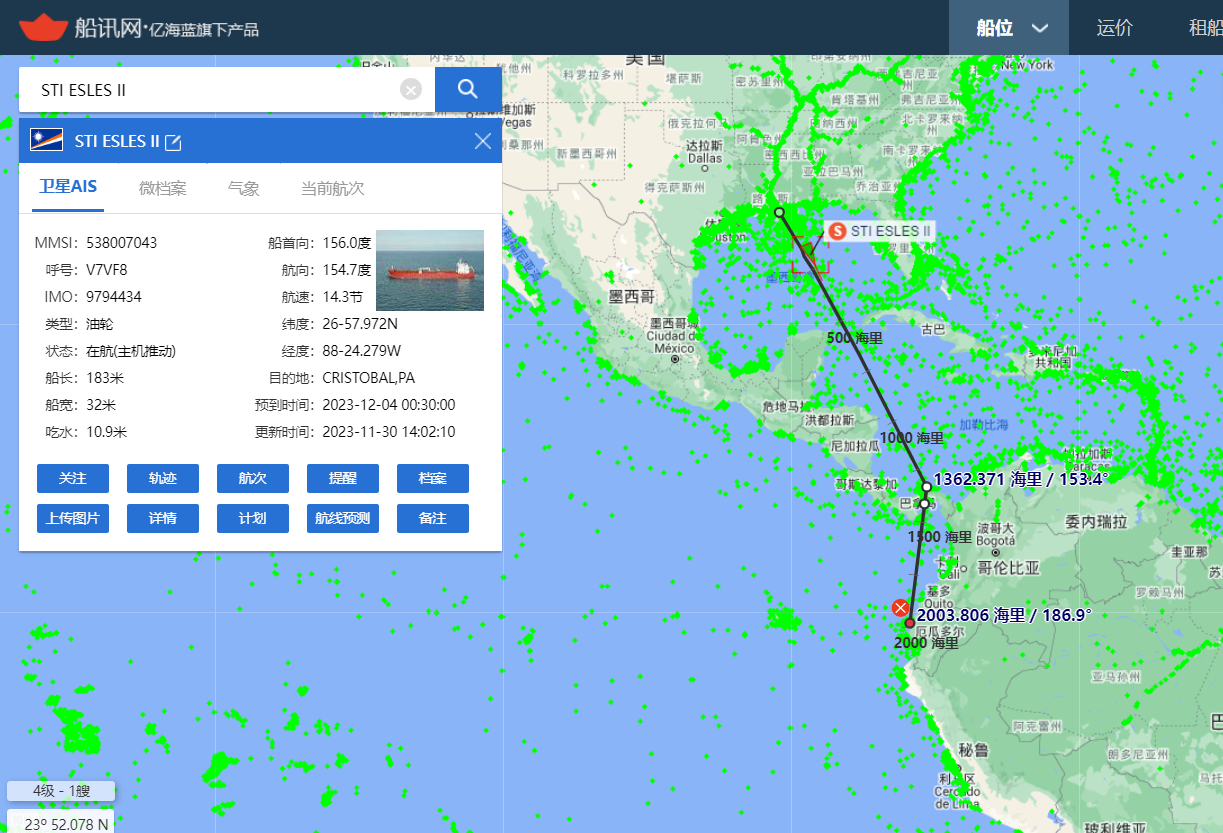Switch to the 当前航次 tab

point(332,188)
